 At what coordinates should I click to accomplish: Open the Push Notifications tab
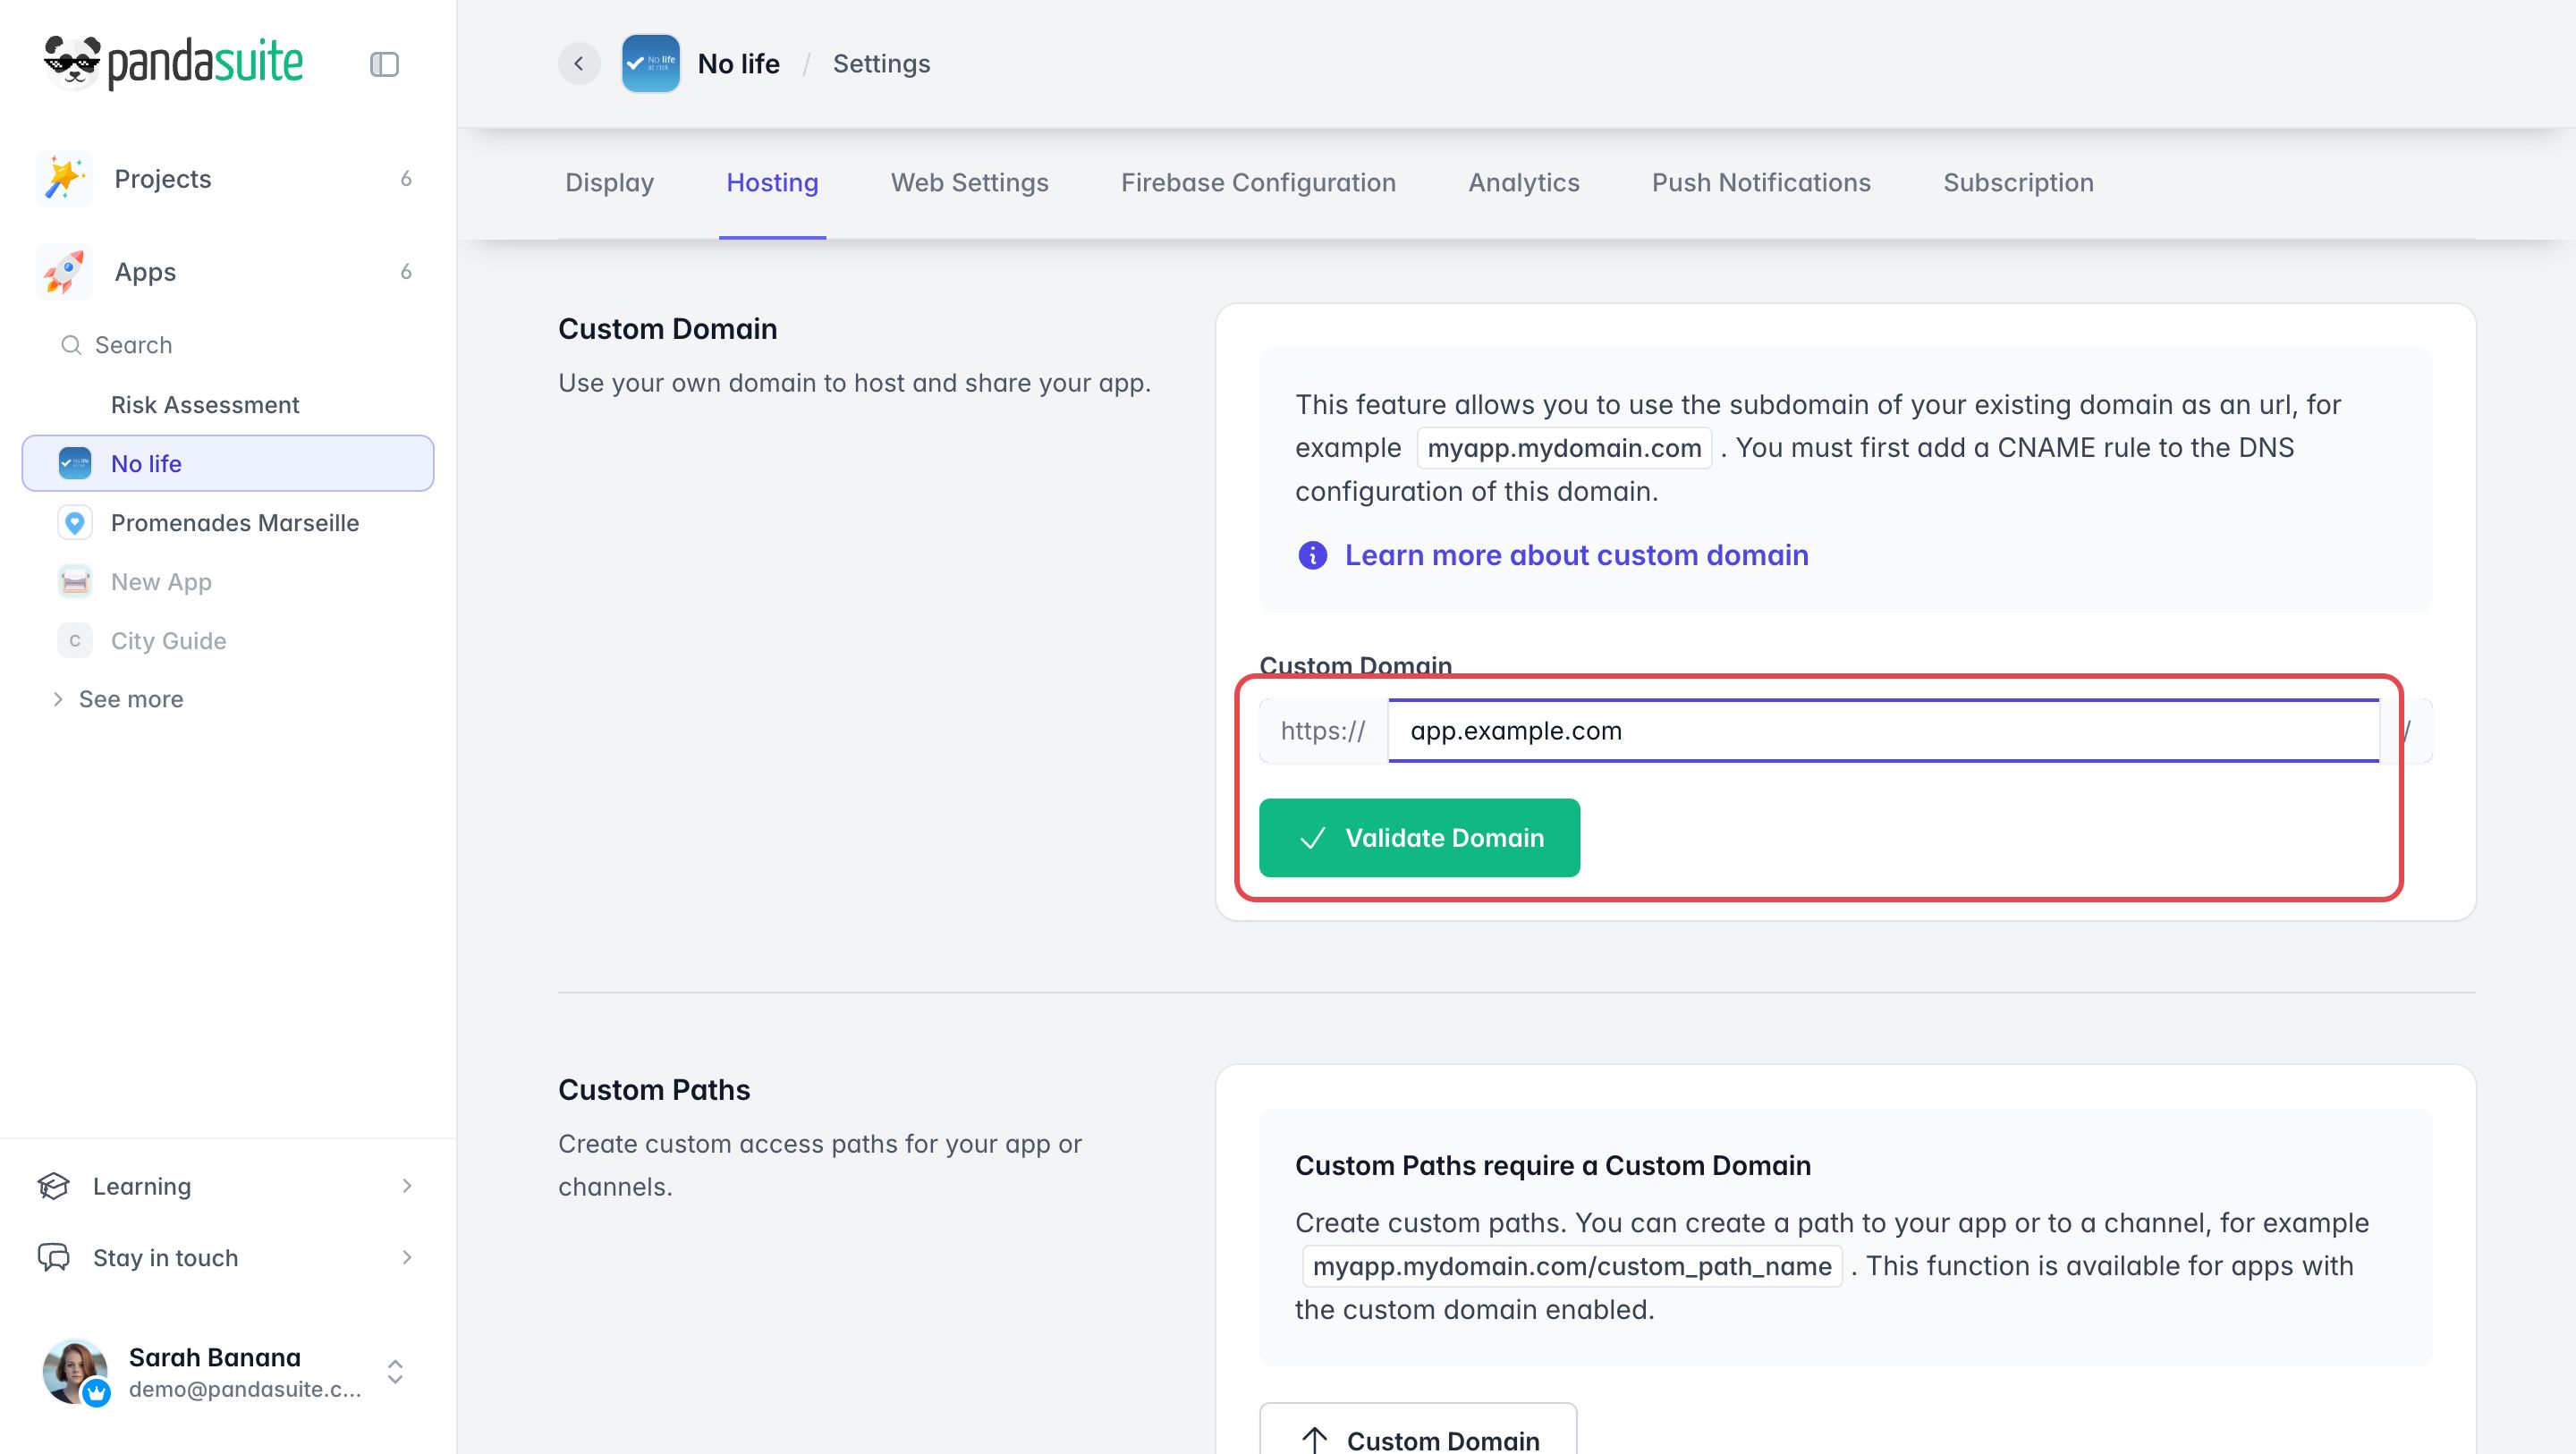click(1761, 183)
